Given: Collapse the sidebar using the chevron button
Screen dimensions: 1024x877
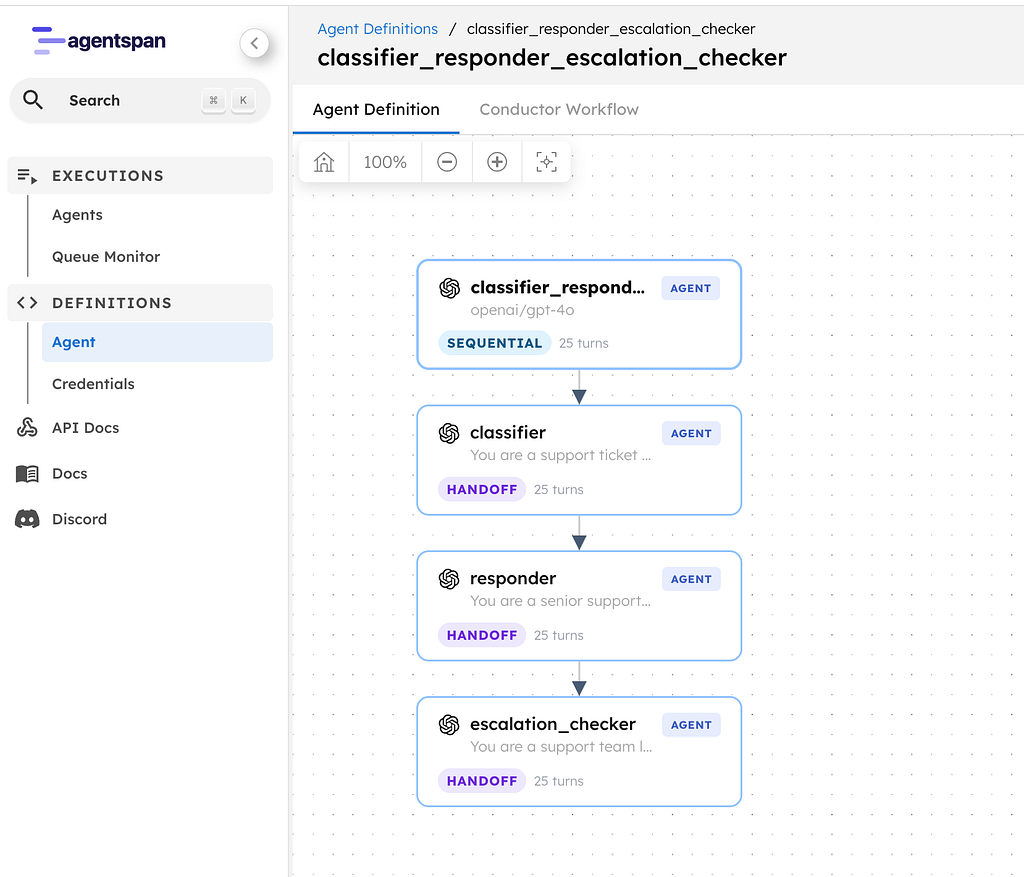Looking at the screenshot, I should [254, 43].
